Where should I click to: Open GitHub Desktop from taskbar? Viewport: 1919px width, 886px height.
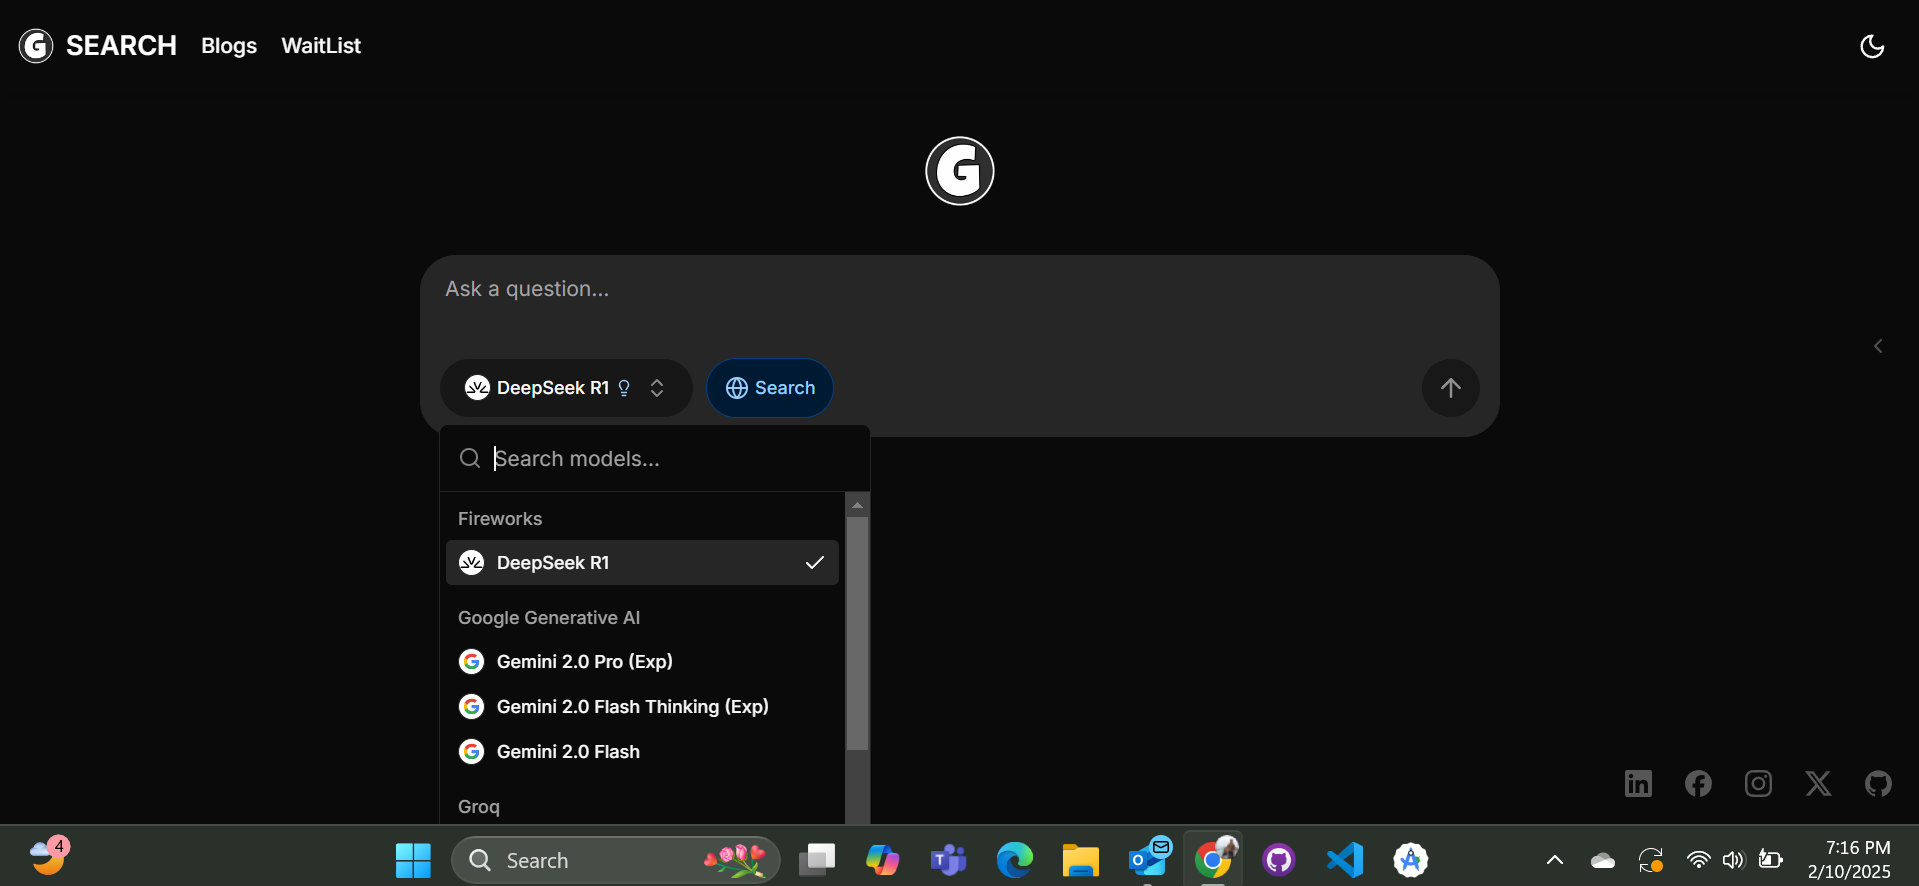point(1279,860)
